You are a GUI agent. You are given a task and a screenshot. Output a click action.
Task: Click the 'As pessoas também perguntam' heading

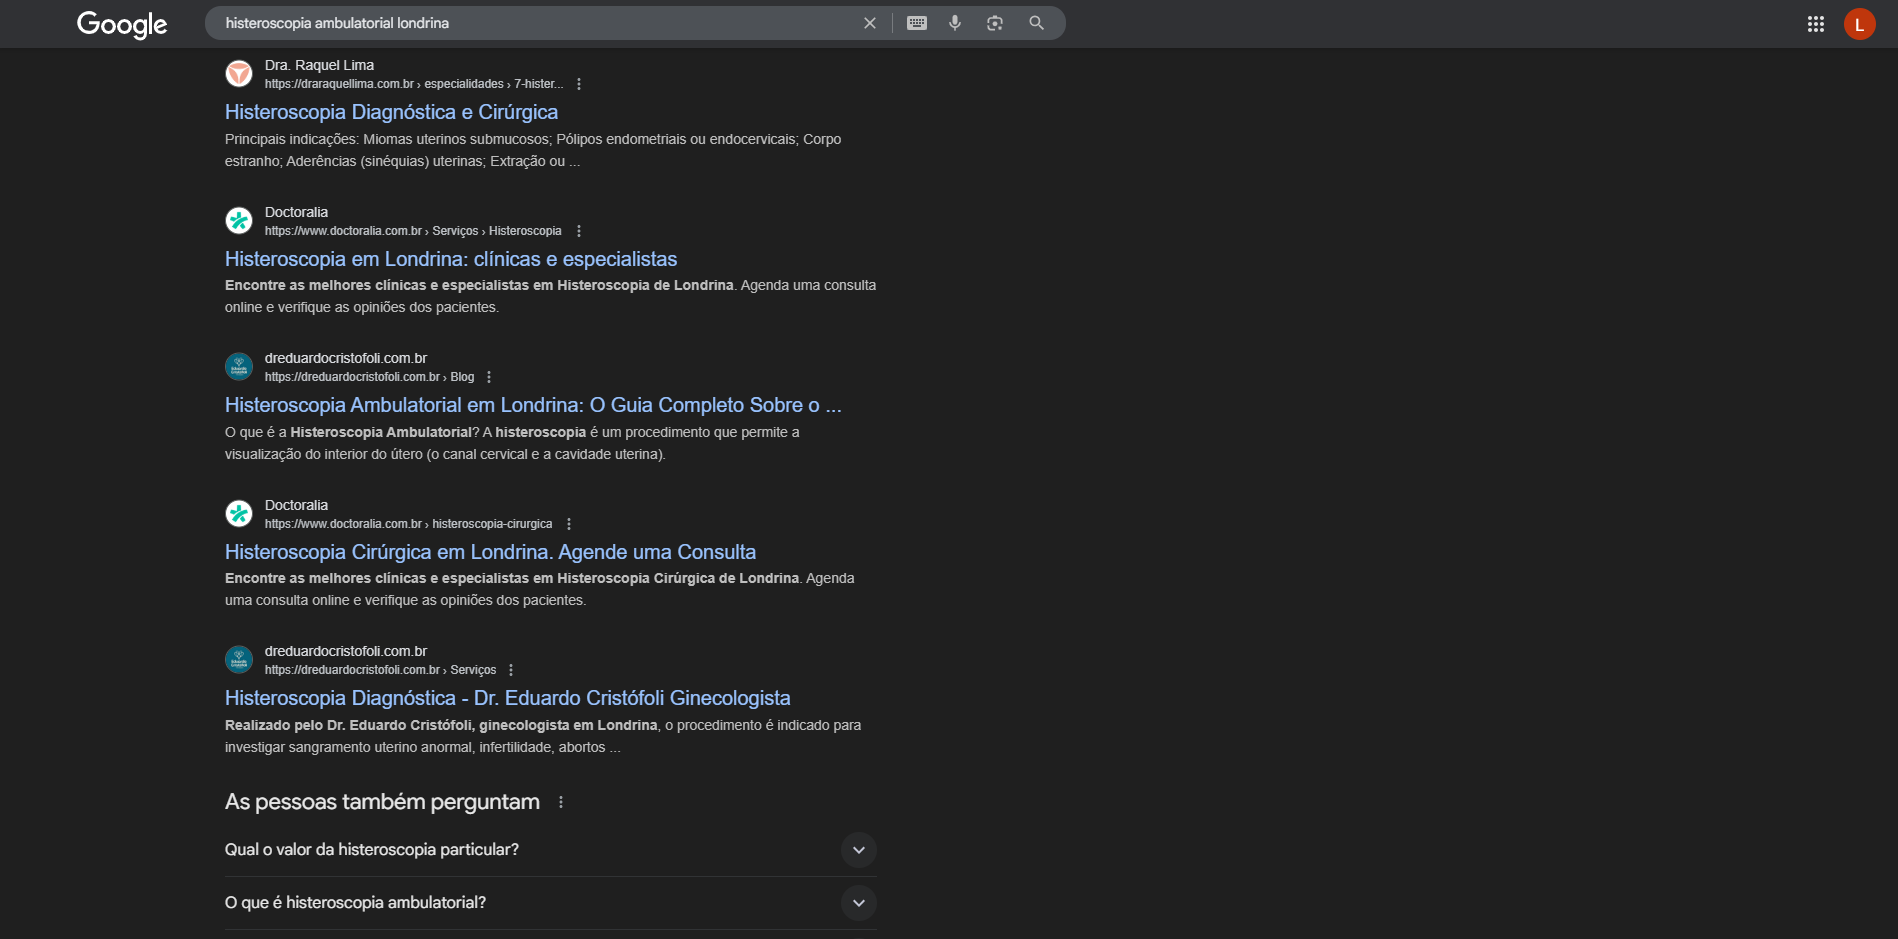[382, 802]
